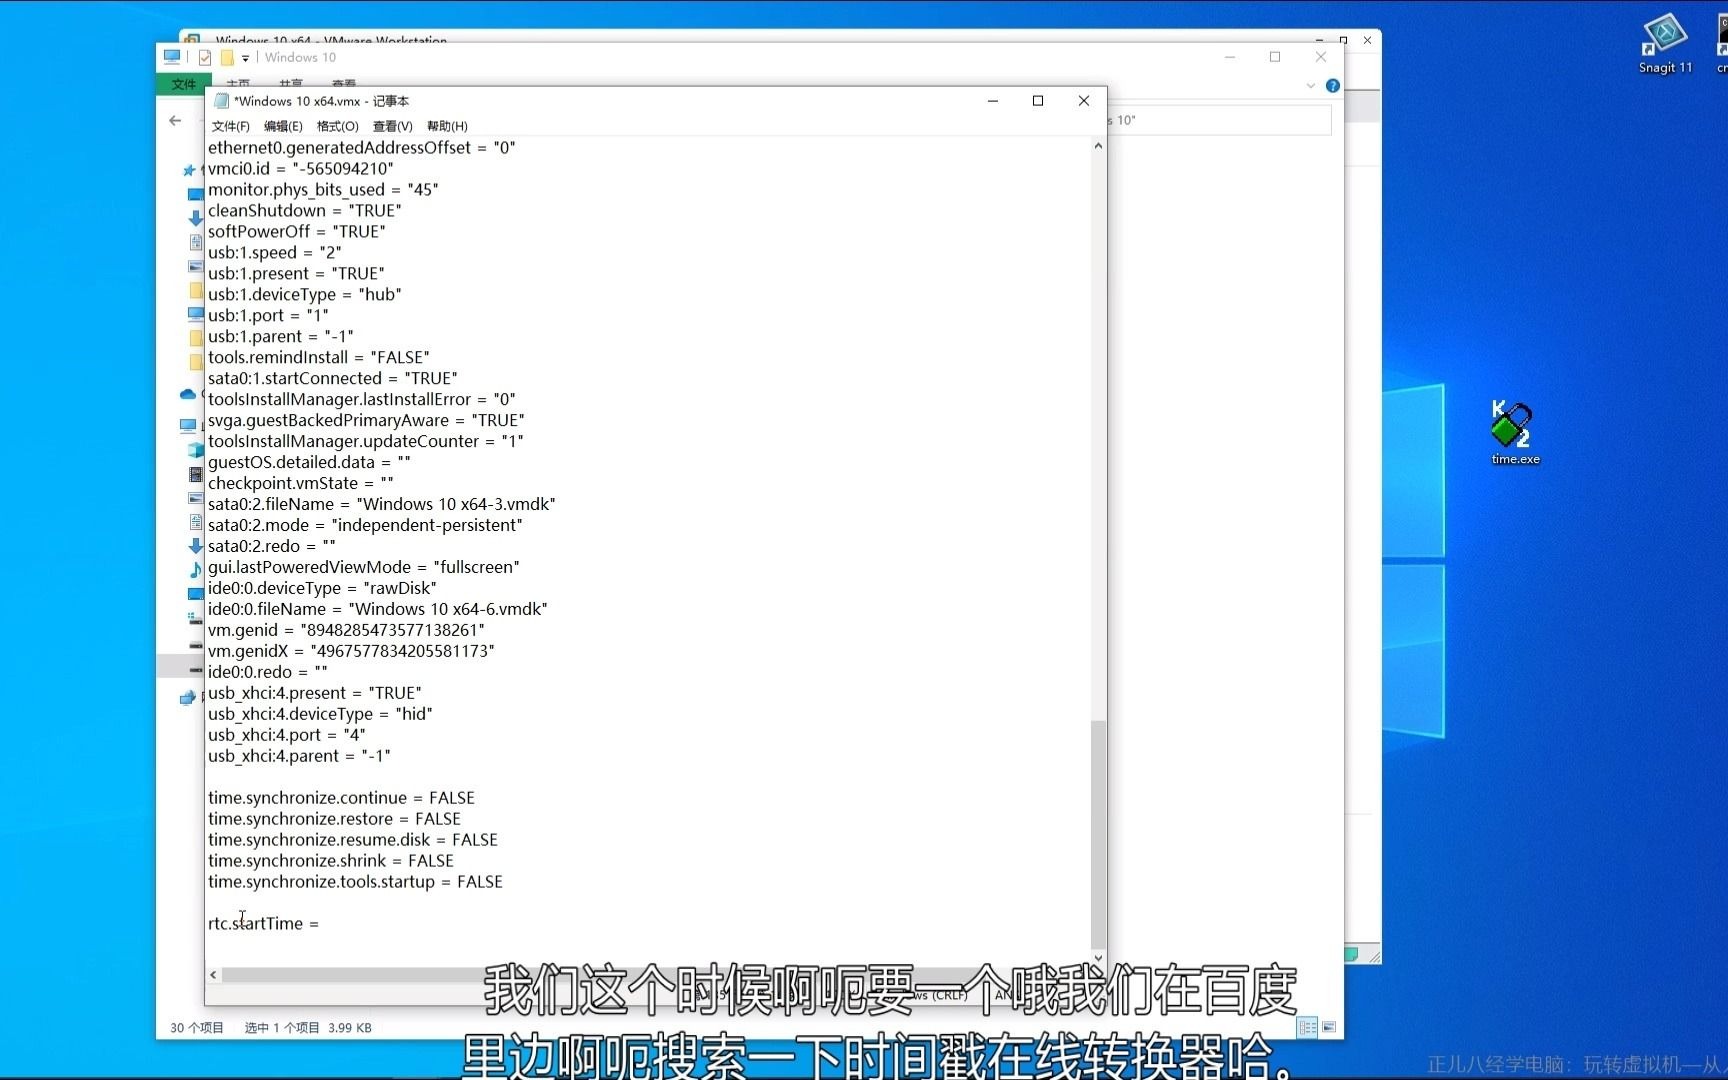1728x1080 pixels.
Task: Expand the File Explorer ribbon chevron
Action: (1311, 86)
